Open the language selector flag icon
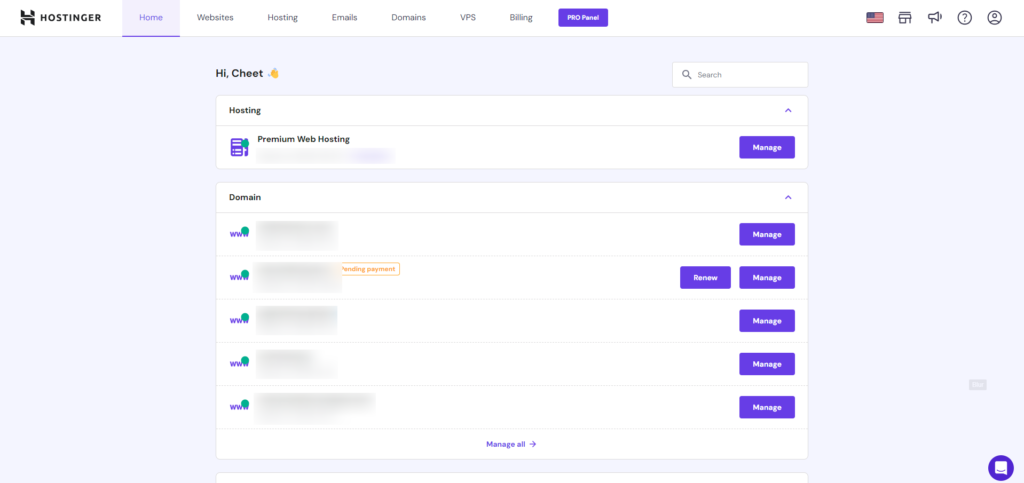The height and width of the screenshot is (483, 1024). pos(875,18)
